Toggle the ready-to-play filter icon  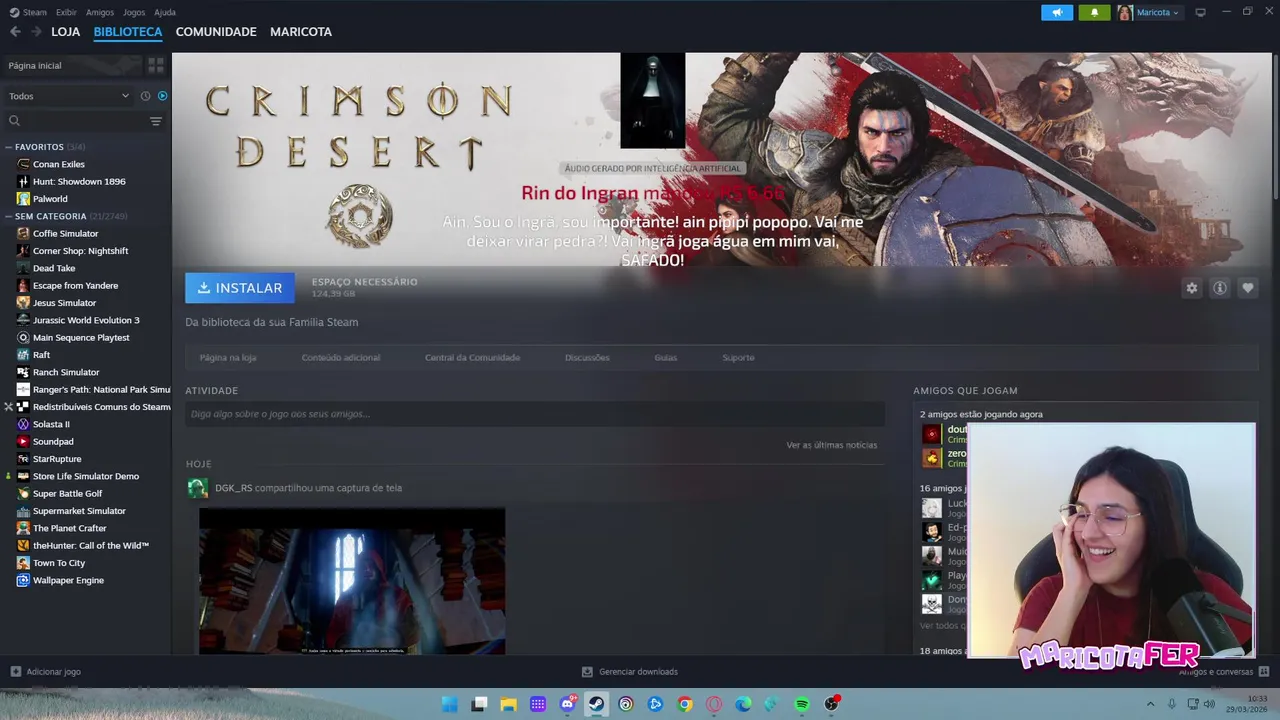[x=162, y=96]
